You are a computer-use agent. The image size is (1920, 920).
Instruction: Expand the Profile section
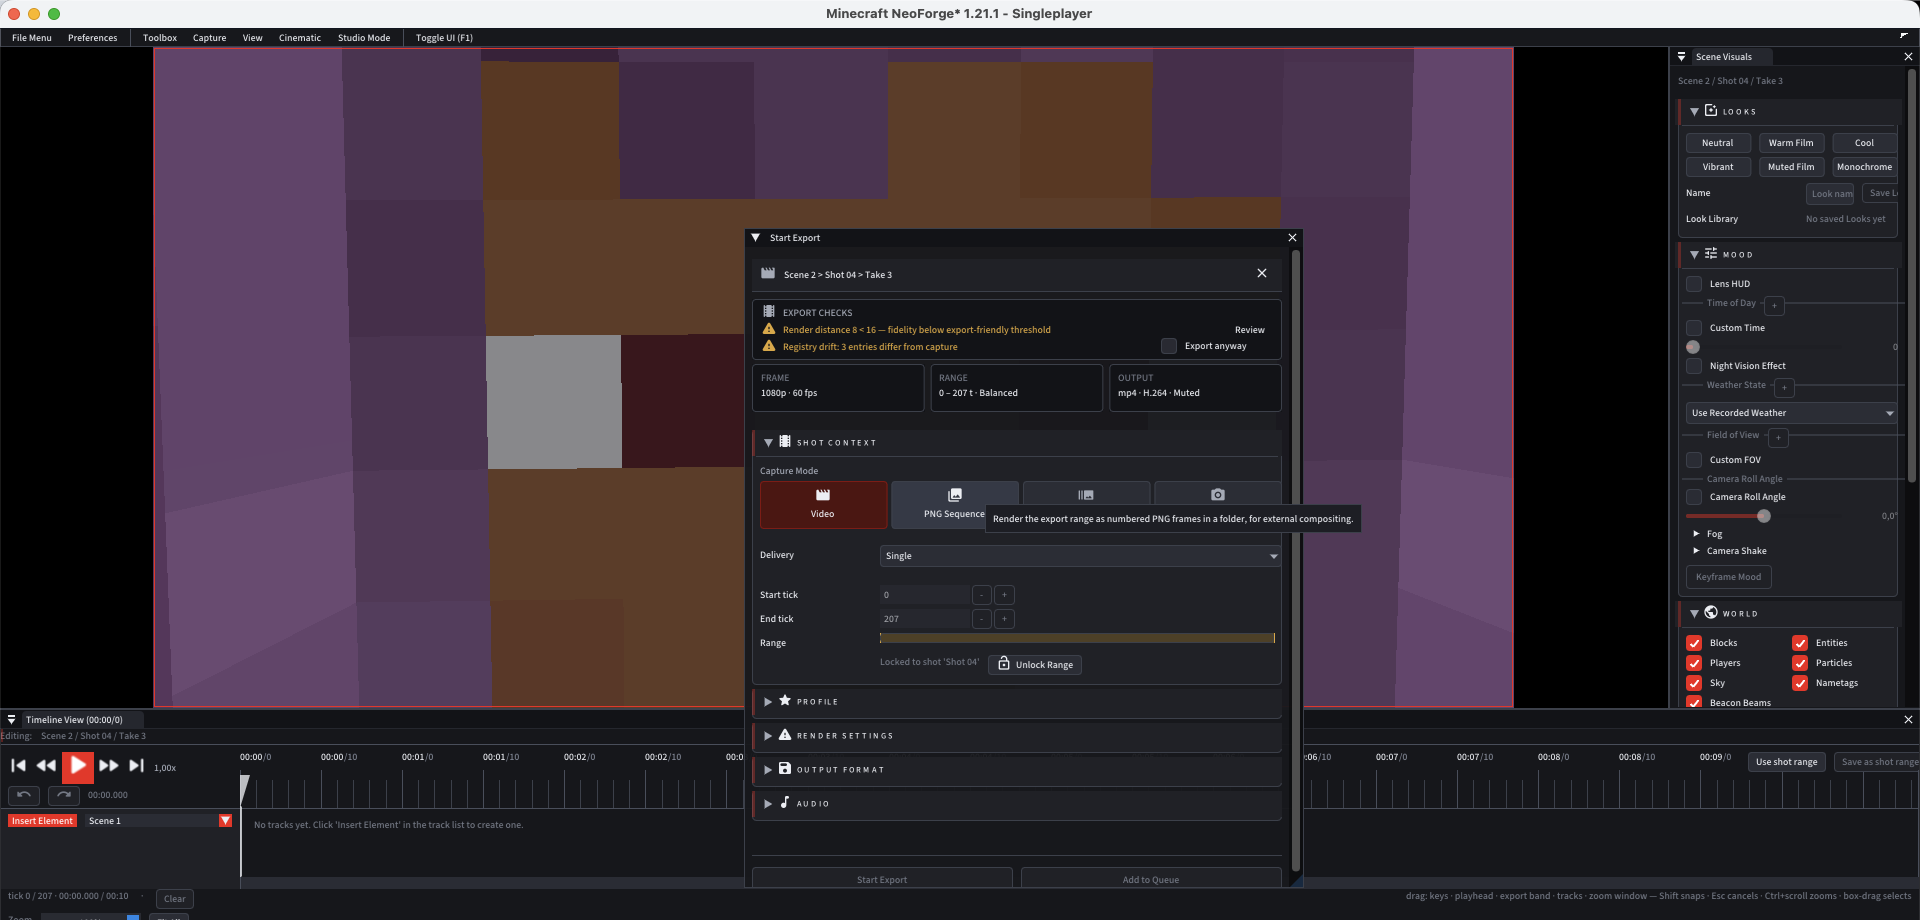coord(768,702)
